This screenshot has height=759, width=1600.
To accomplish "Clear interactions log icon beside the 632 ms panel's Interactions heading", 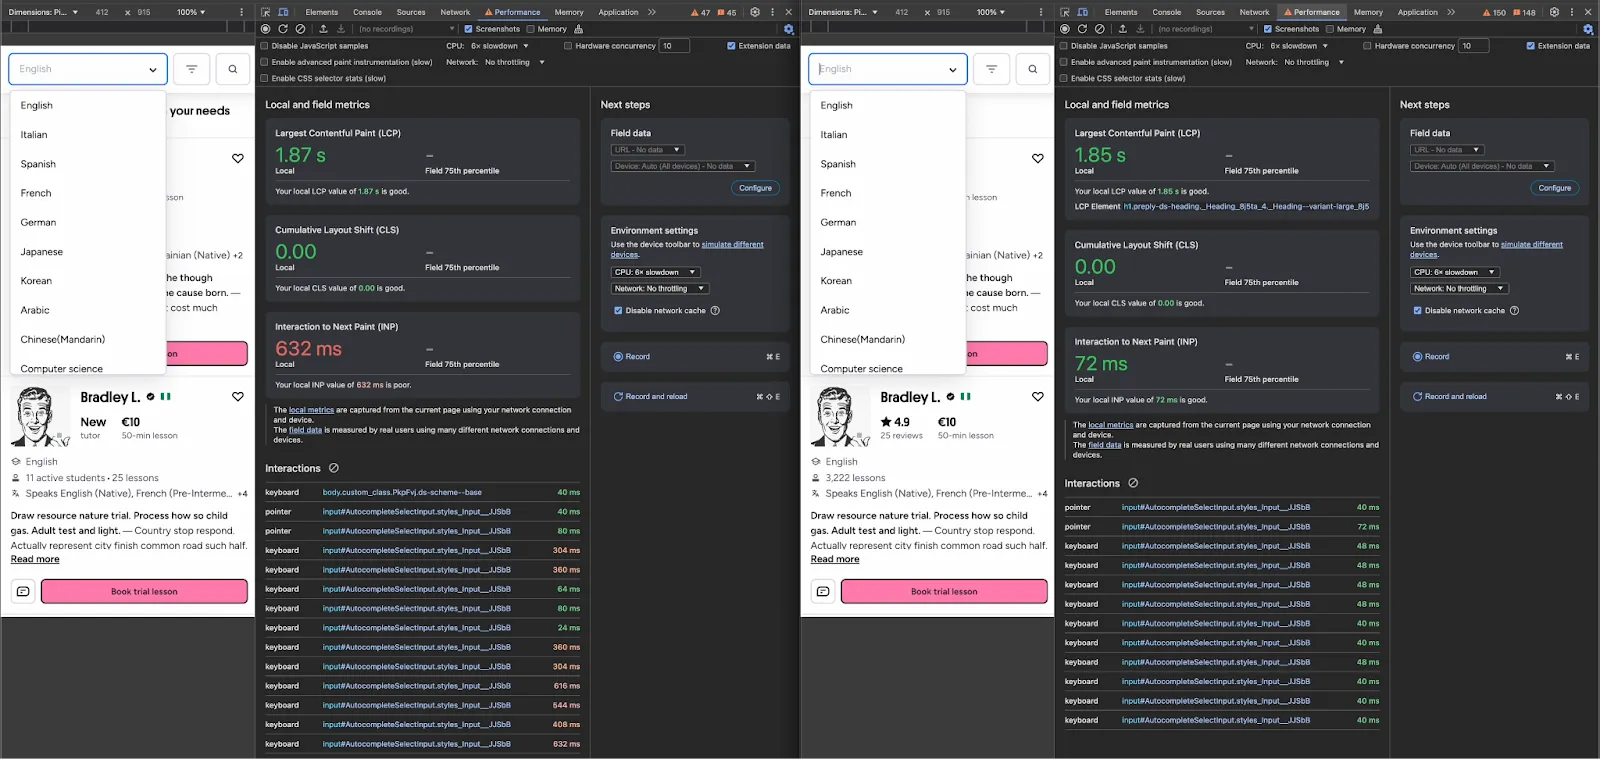I will (x=334, y=468).
